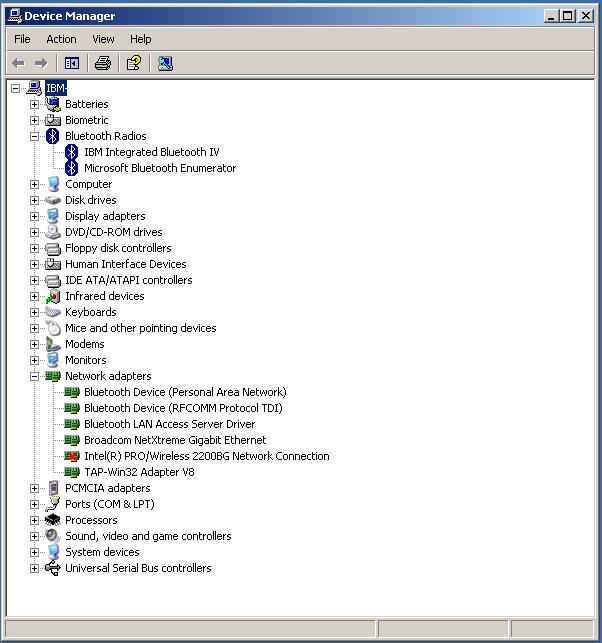Select the Disk drives icon
The height and width of the screenshot is (643, 602).
click(x=53, y=200)
